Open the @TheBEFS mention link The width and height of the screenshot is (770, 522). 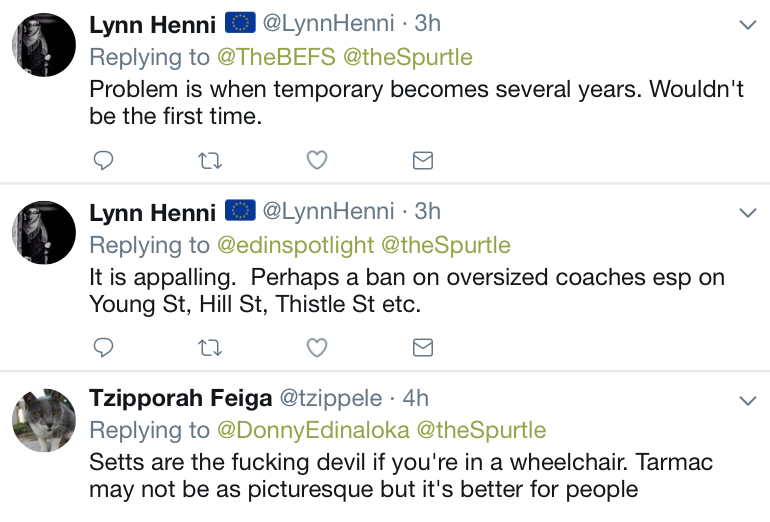point(276,57)
